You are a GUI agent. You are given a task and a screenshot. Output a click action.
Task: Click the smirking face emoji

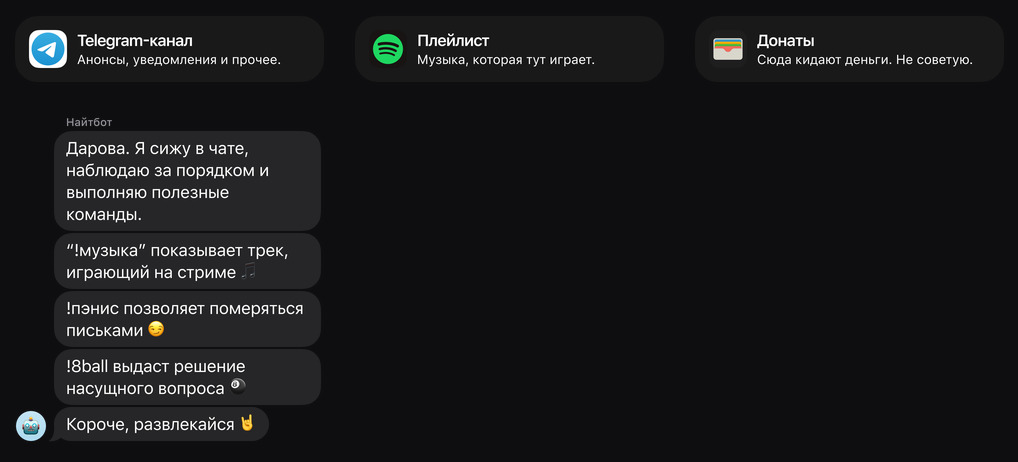[x=156, y=329]
